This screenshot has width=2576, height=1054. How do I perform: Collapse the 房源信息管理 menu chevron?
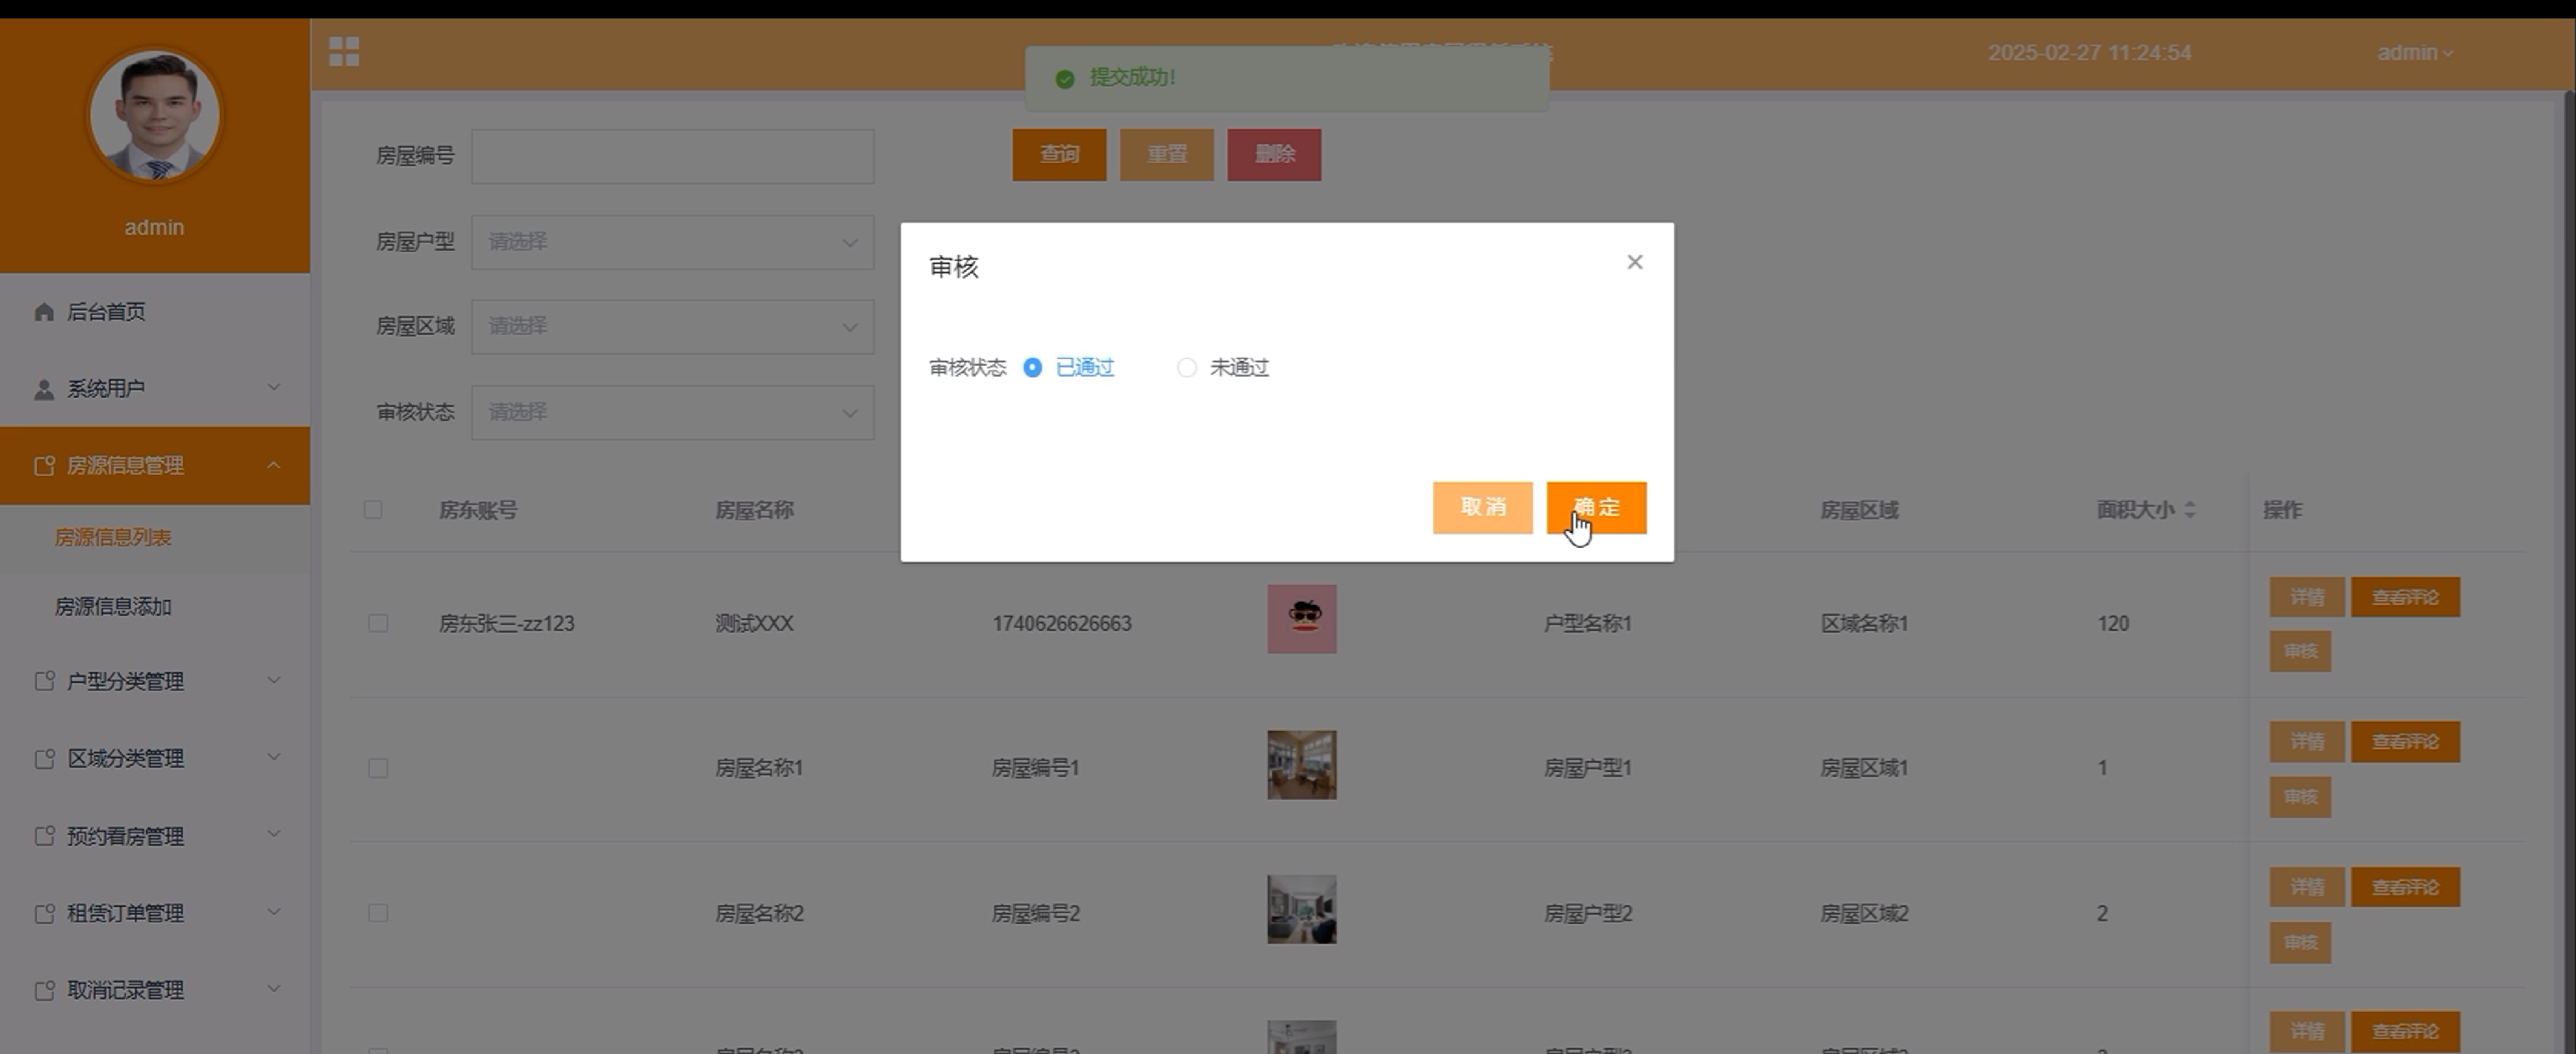point(273,465)
